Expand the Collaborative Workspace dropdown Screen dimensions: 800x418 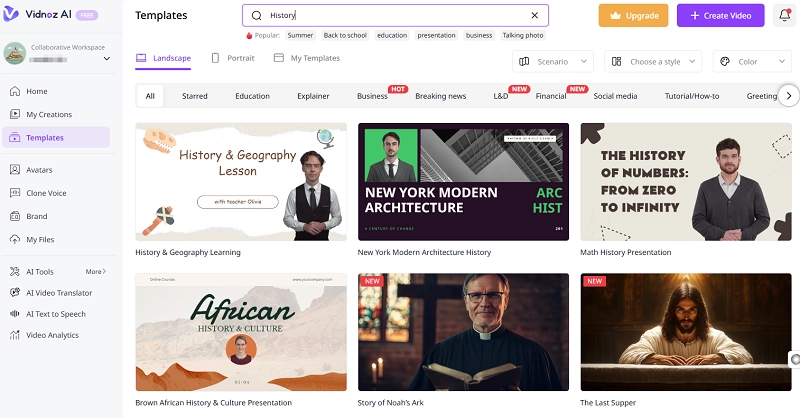pyautogui.click(x=107, y=59)
